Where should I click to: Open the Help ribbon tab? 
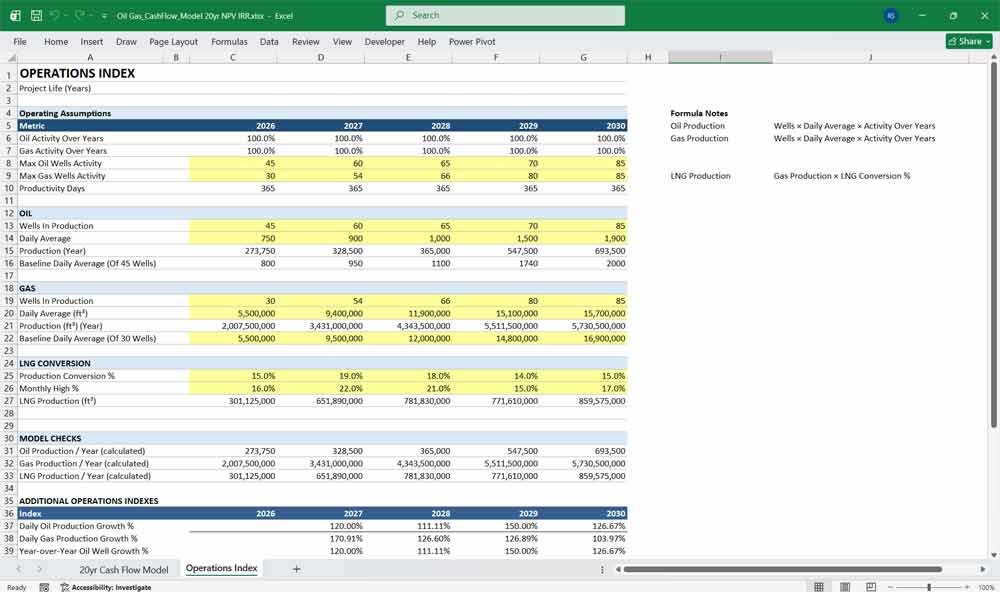427,41
